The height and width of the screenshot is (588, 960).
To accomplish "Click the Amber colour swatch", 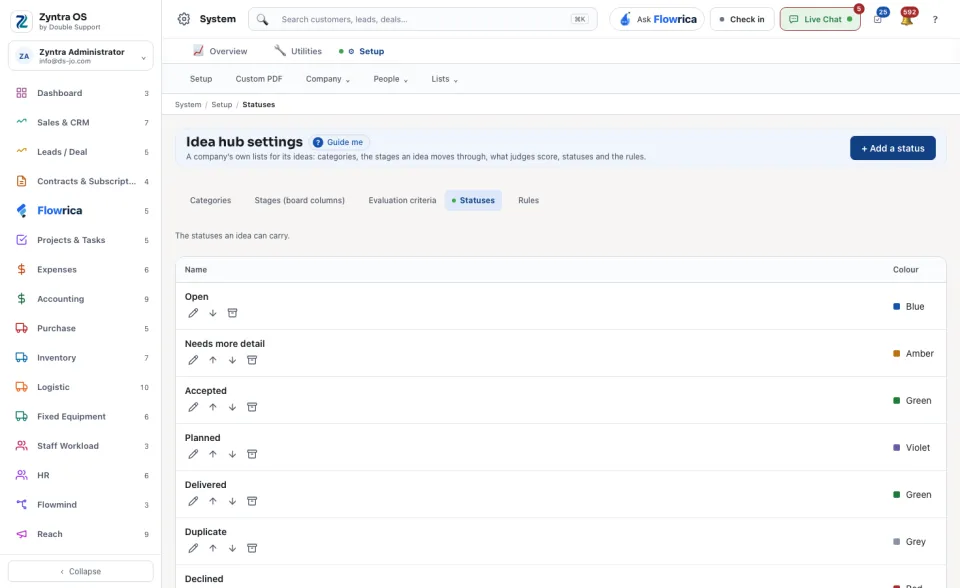I will [896, 353].
